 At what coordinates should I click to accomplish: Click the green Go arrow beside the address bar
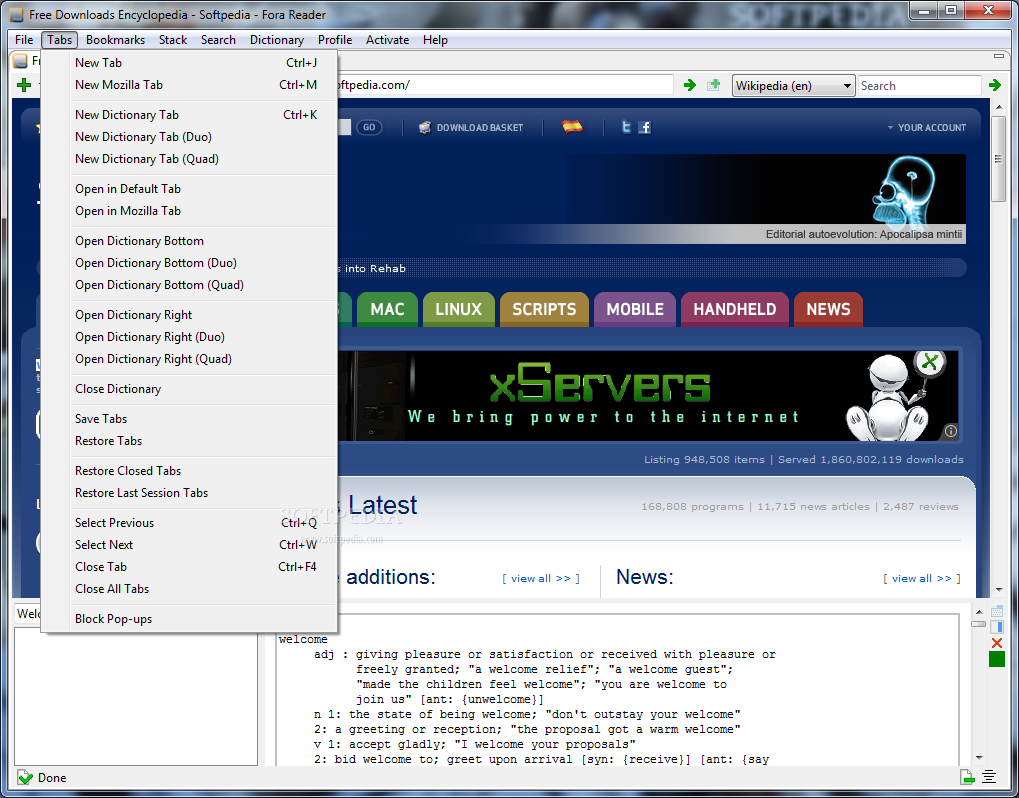tap(690, 85)
